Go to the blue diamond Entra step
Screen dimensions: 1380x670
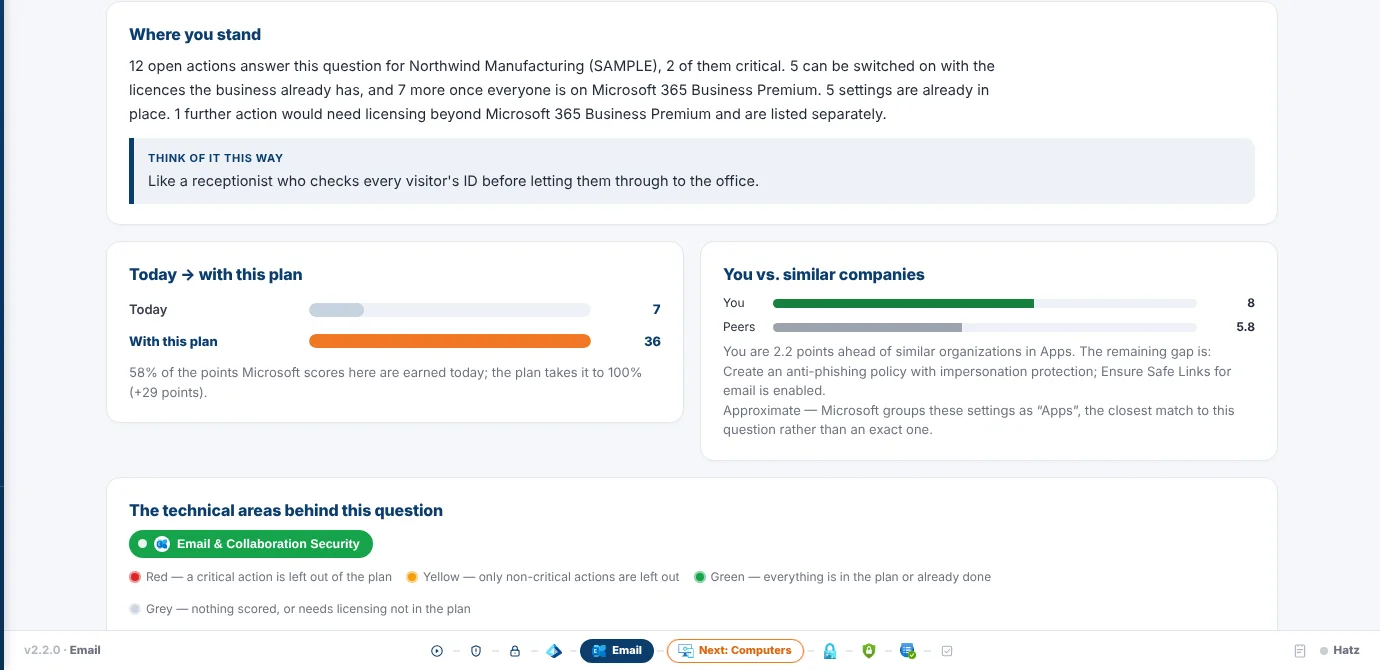coord(554,651)
